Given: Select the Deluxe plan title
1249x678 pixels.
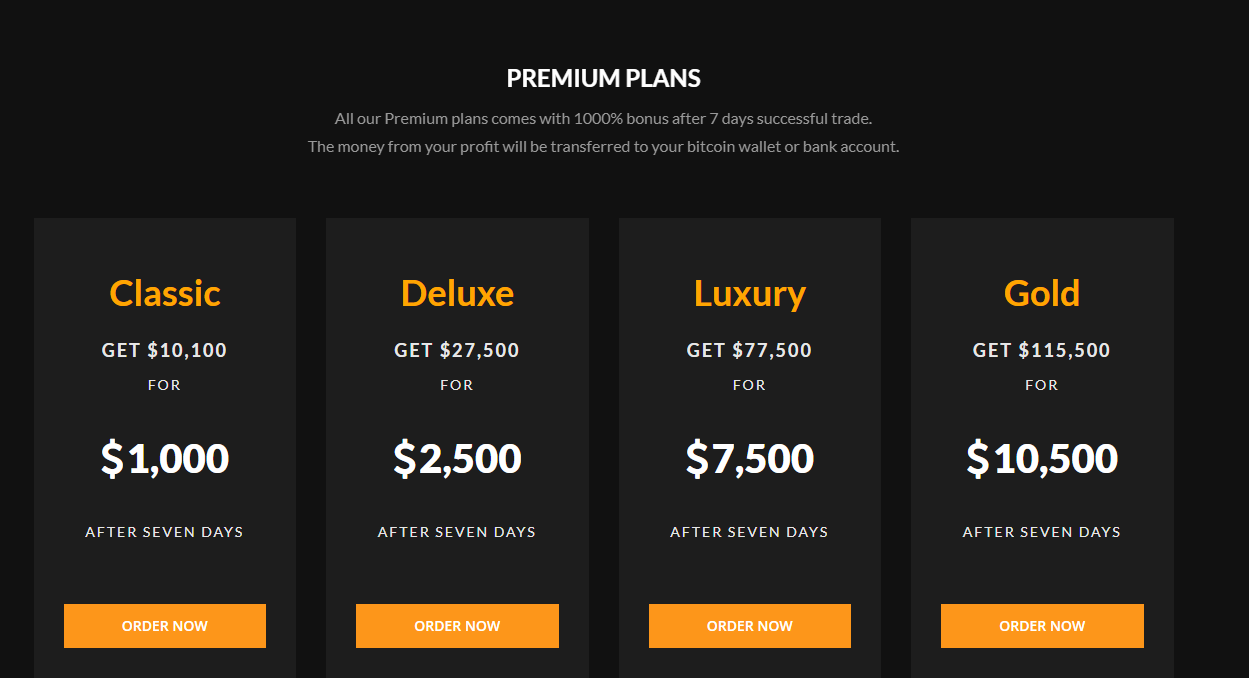Looking at the screenshot, I should 457,293.
